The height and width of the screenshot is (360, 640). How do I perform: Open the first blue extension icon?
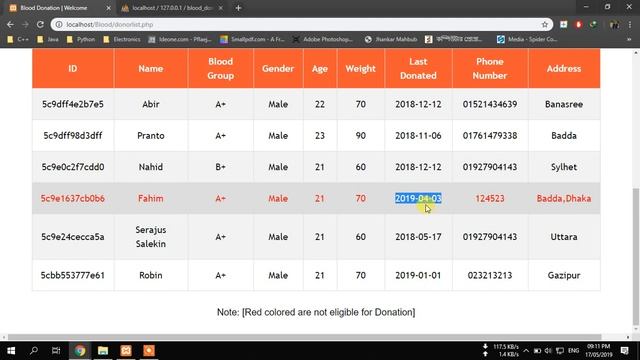tap(564, 25)
